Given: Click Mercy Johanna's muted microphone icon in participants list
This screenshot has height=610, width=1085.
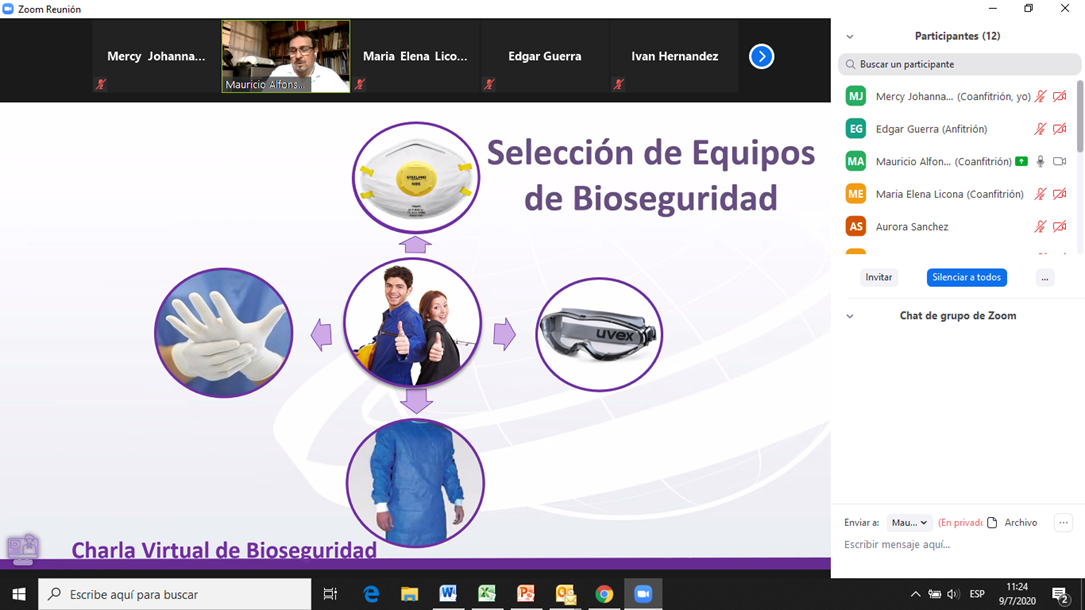Looking at the screenshot, I should pos(1040,96).
